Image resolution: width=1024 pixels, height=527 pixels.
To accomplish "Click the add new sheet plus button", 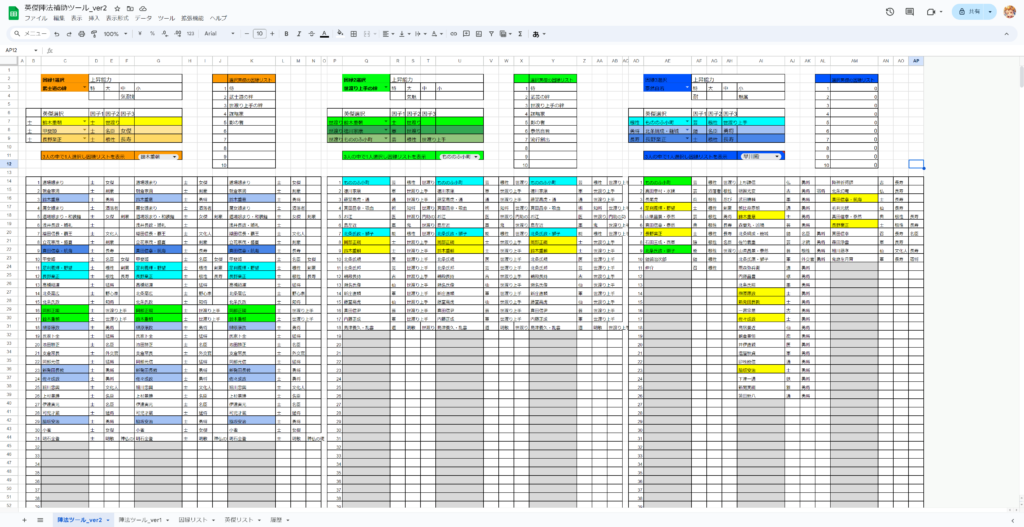I will pos(25,521).
